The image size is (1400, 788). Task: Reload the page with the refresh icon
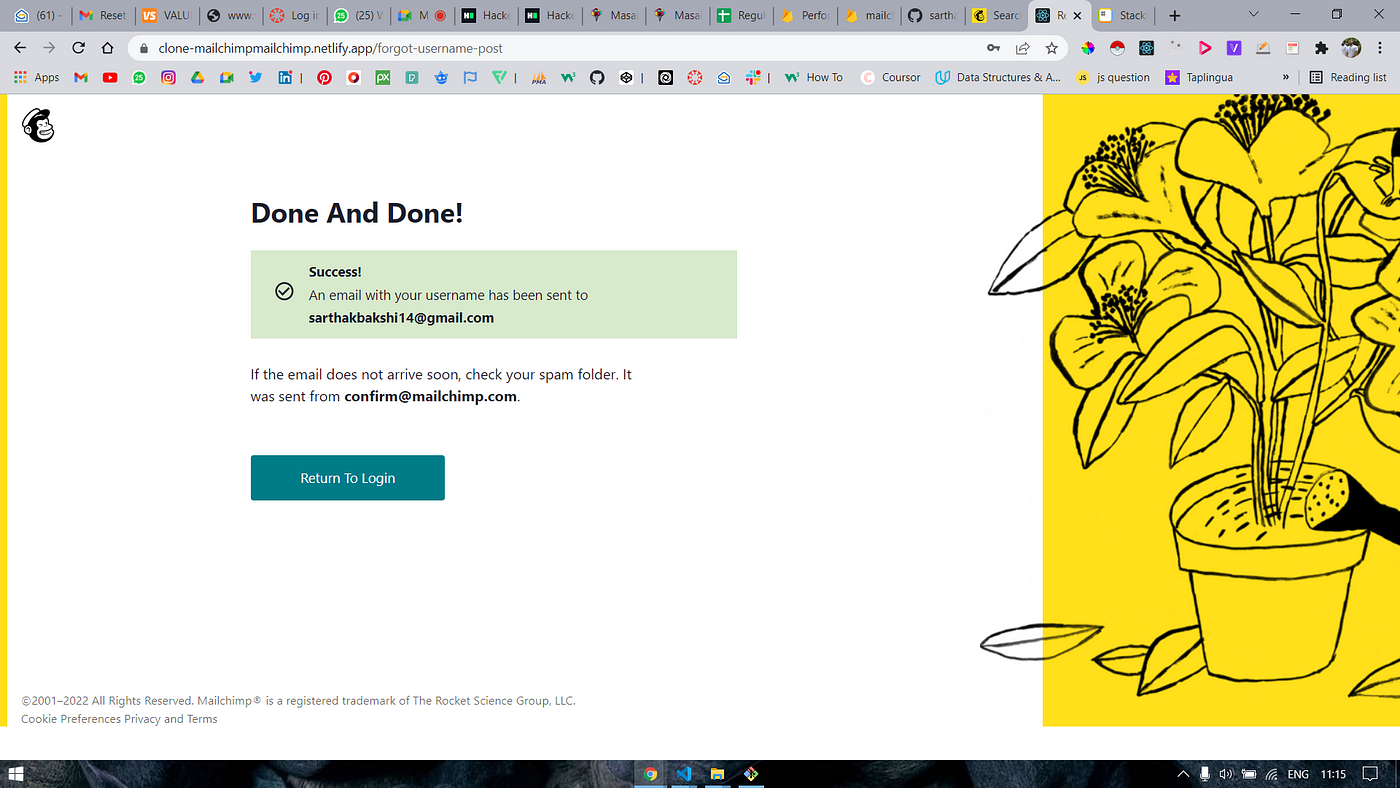click(x=79, y=48)
